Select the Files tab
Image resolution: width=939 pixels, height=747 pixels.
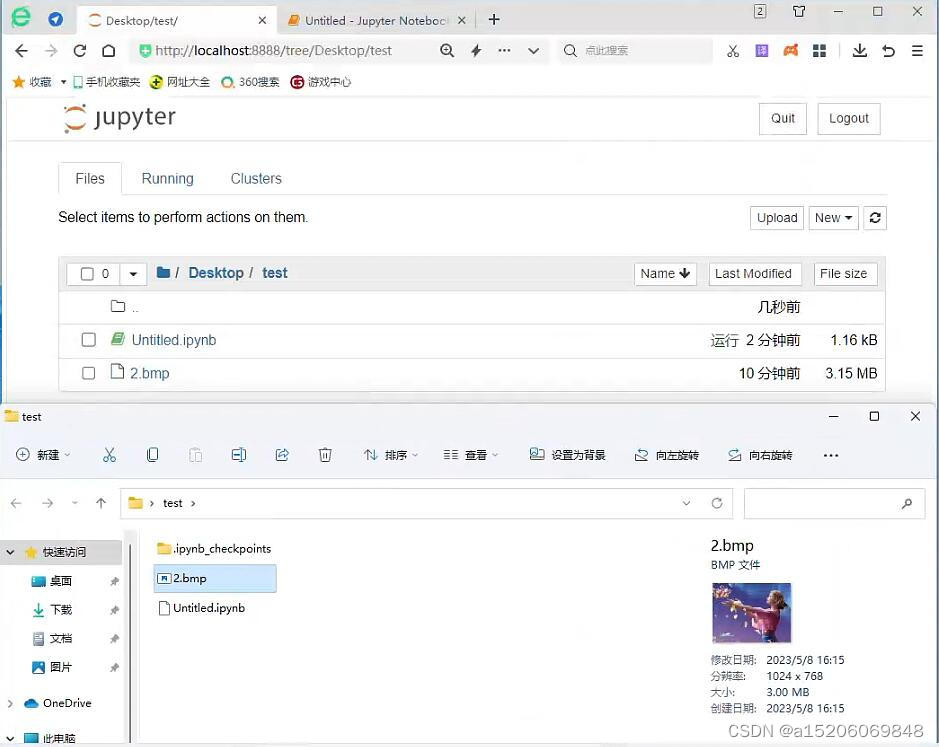[90, 179]
